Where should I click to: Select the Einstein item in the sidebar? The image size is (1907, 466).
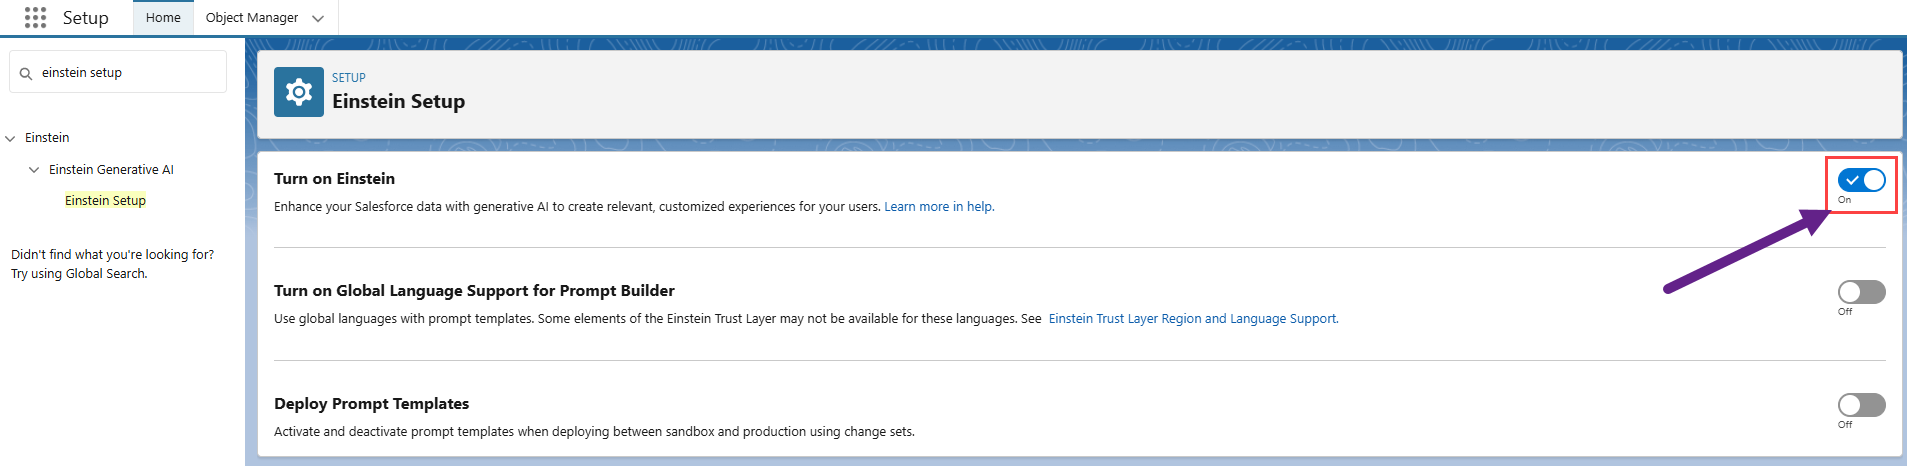point(47,138)
